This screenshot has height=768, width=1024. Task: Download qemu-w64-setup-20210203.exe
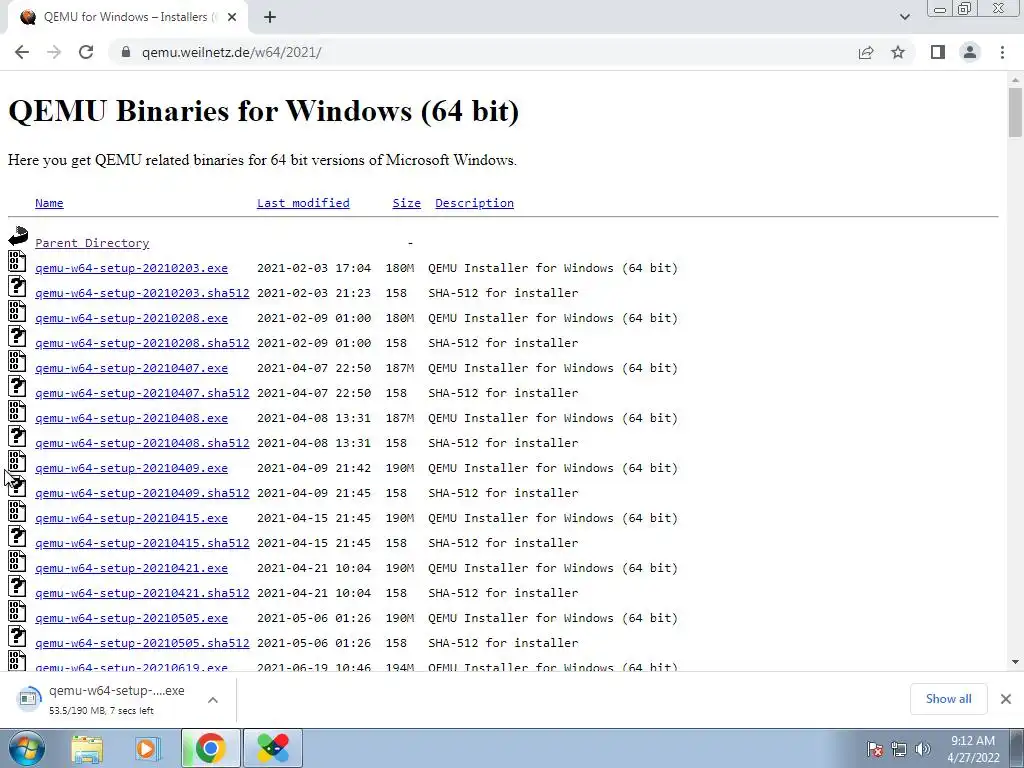[131, 268]
